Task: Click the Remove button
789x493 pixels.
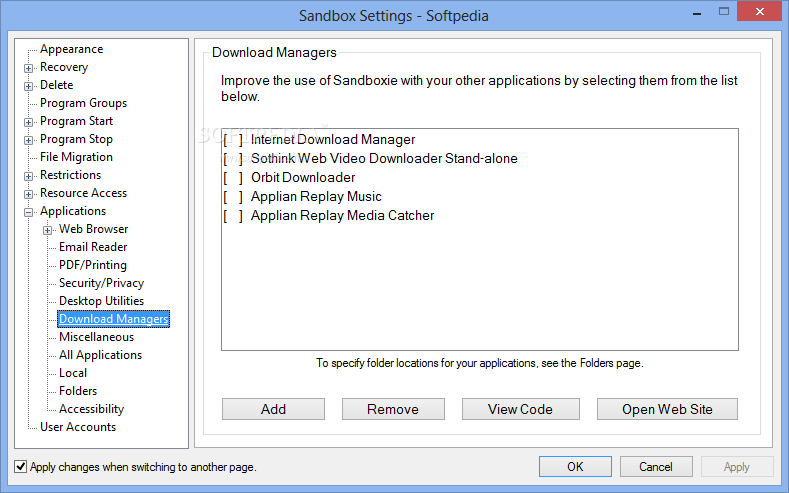Action: pyautogui.click(x=393, y=409)
